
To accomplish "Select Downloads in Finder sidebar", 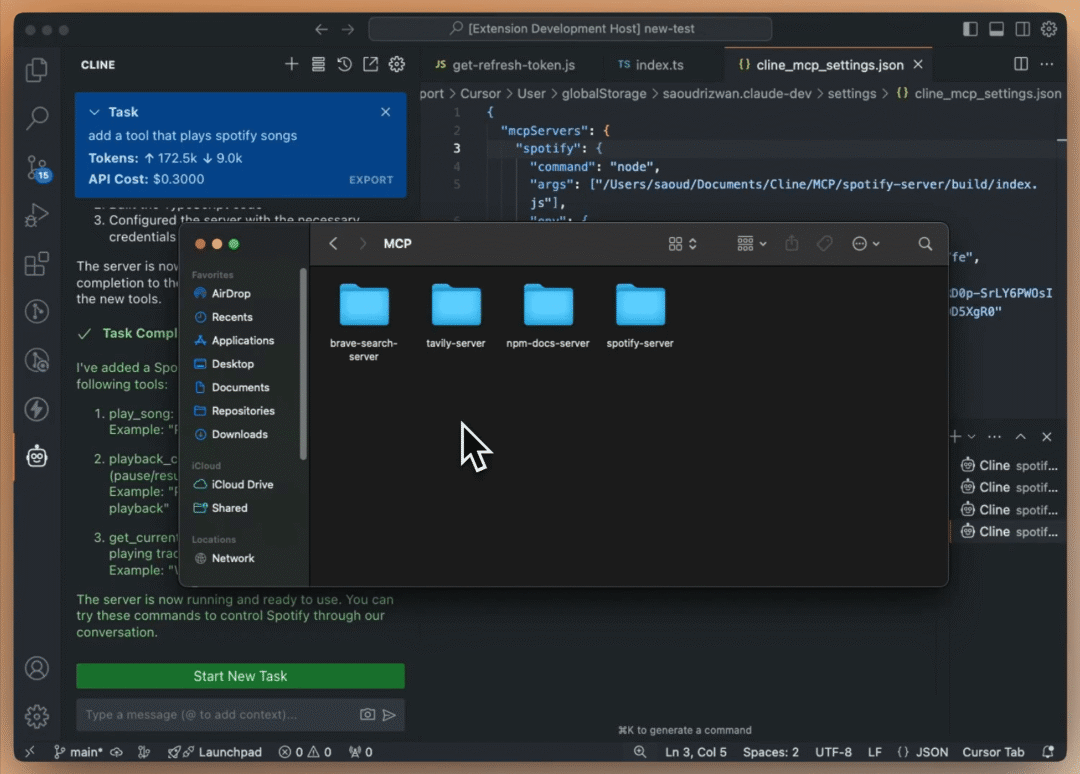I will [240, 434].
